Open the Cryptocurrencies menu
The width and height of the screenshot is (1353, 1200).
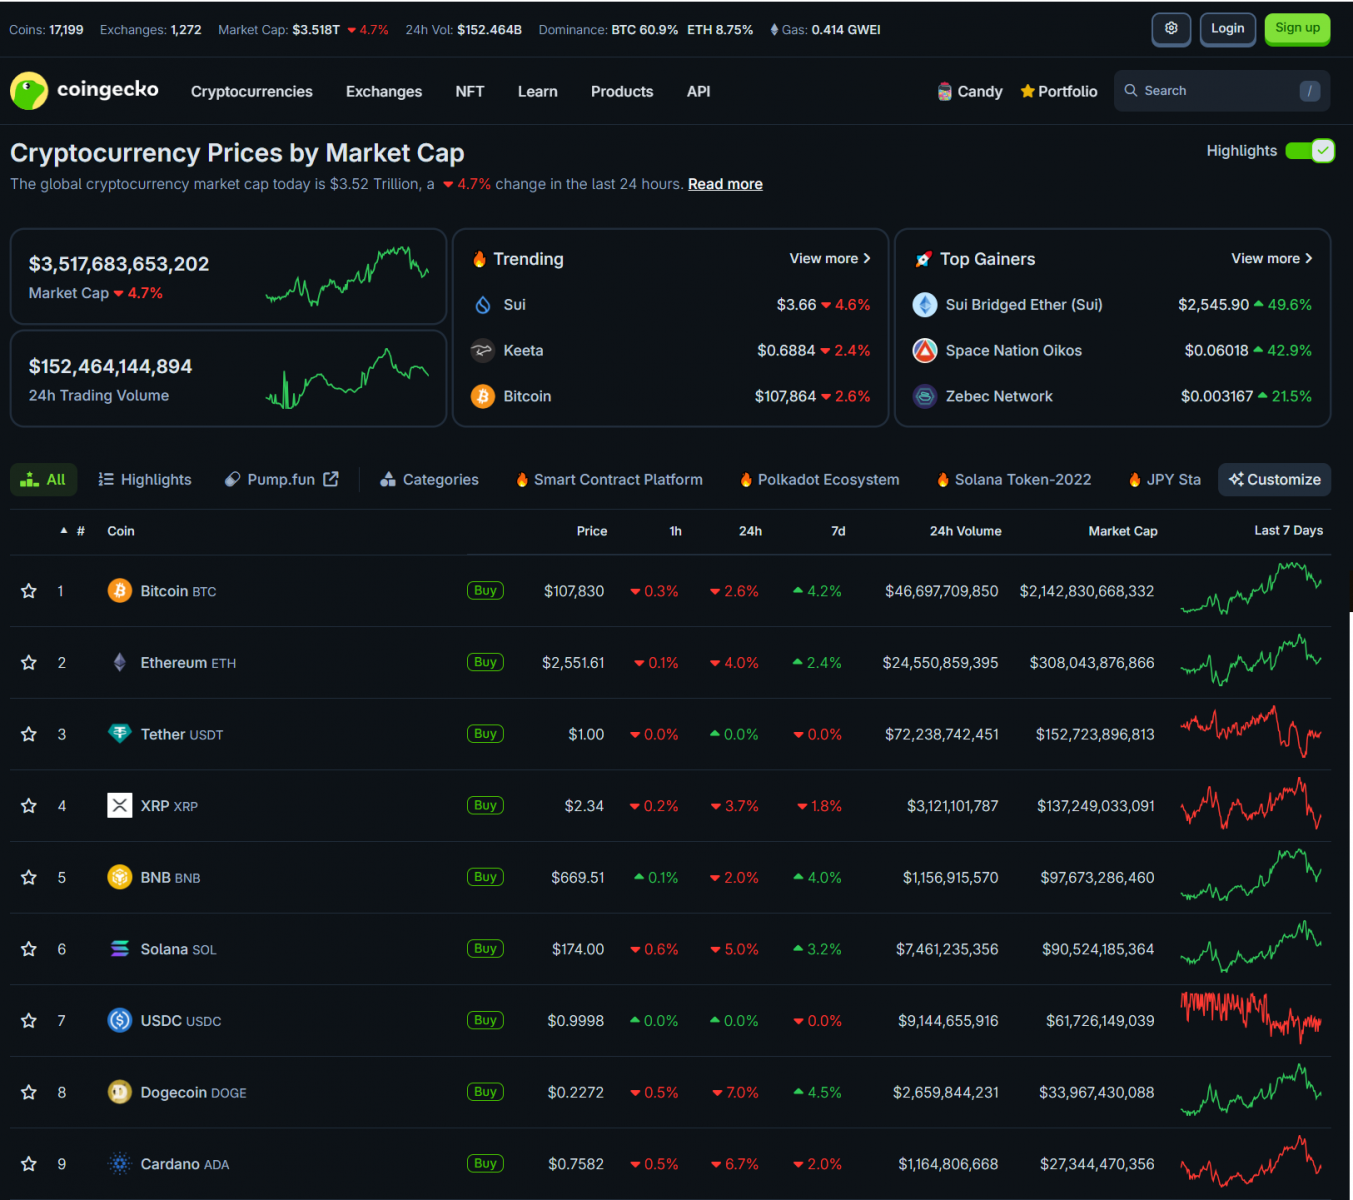tap(252, 92)
